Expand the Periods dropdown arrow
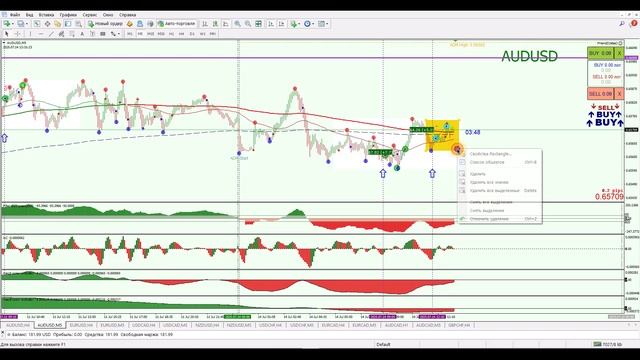The height and width of the screenshot is (360, 640). (x=313, y=24)
